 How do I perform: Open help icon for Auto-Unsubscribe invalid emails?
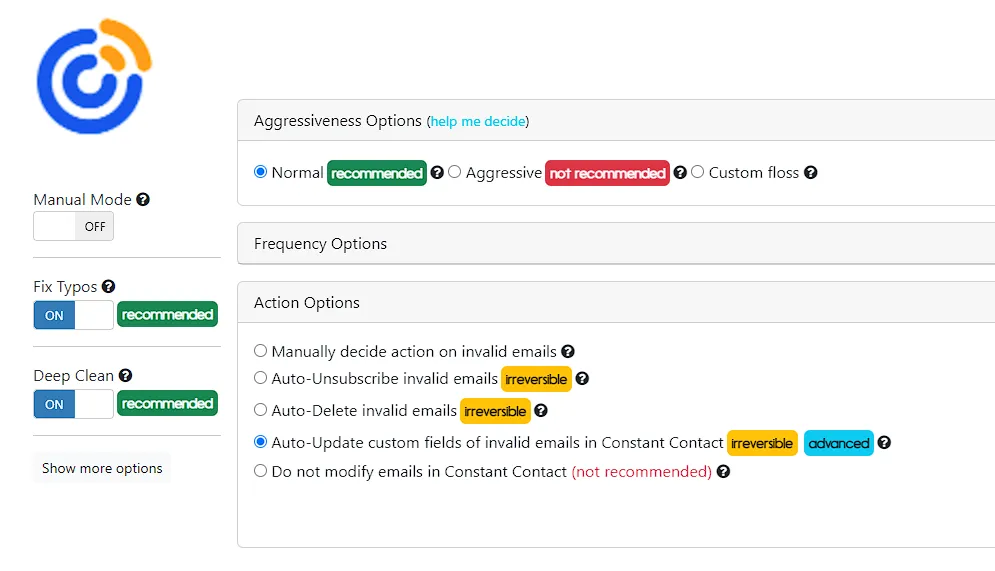582,379
